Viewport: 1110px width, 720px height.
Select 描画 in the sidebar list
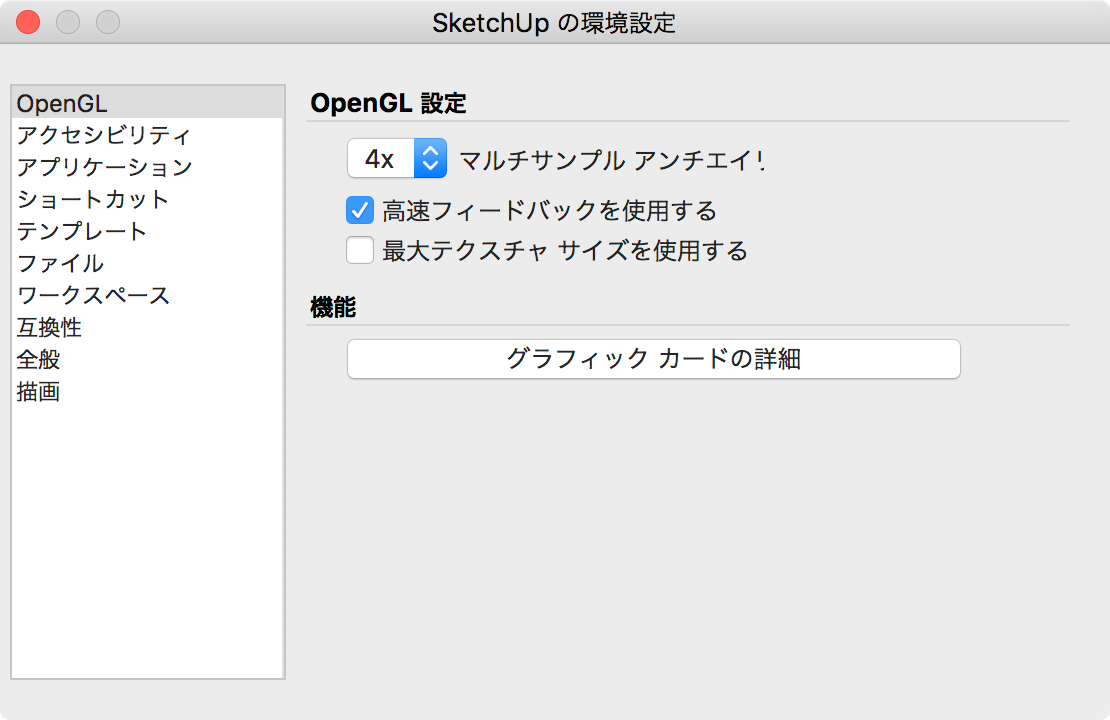point(147,392)
